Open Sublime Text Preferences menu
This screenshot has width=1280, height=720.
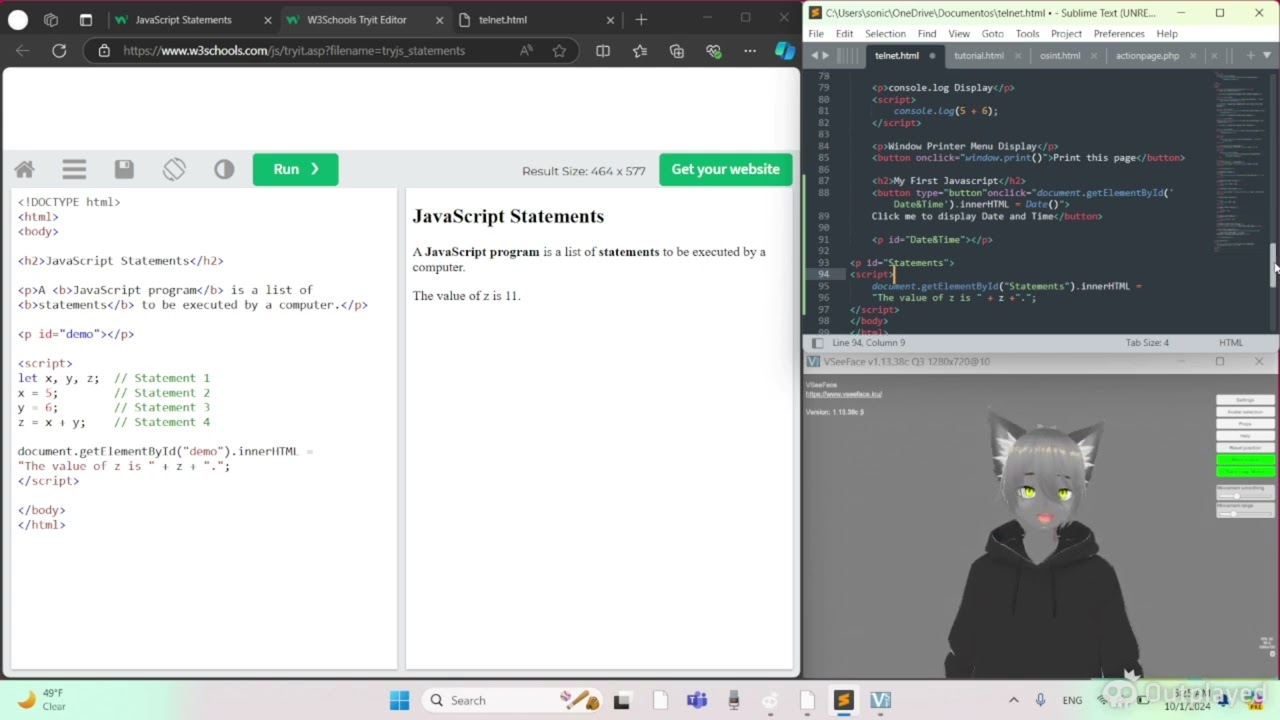point(1119,33)
